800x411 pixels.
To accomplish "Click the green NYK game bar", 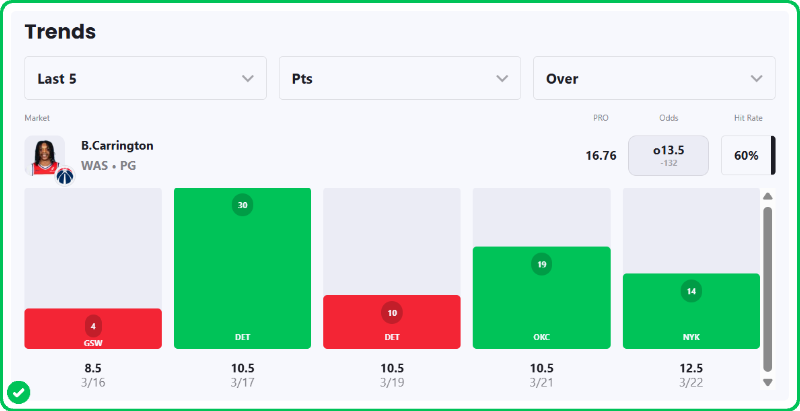I will [691, 311].
